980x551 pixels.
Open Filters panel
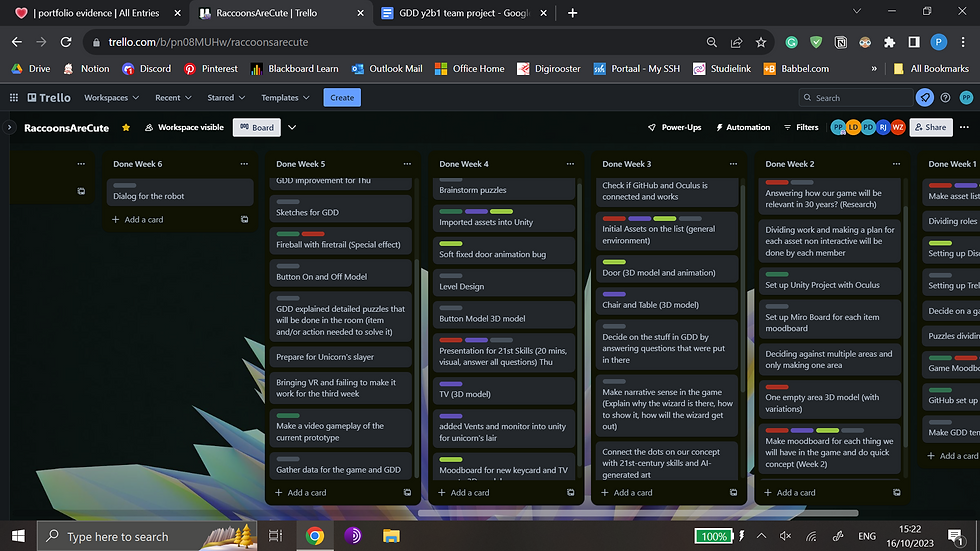[801, 127]
